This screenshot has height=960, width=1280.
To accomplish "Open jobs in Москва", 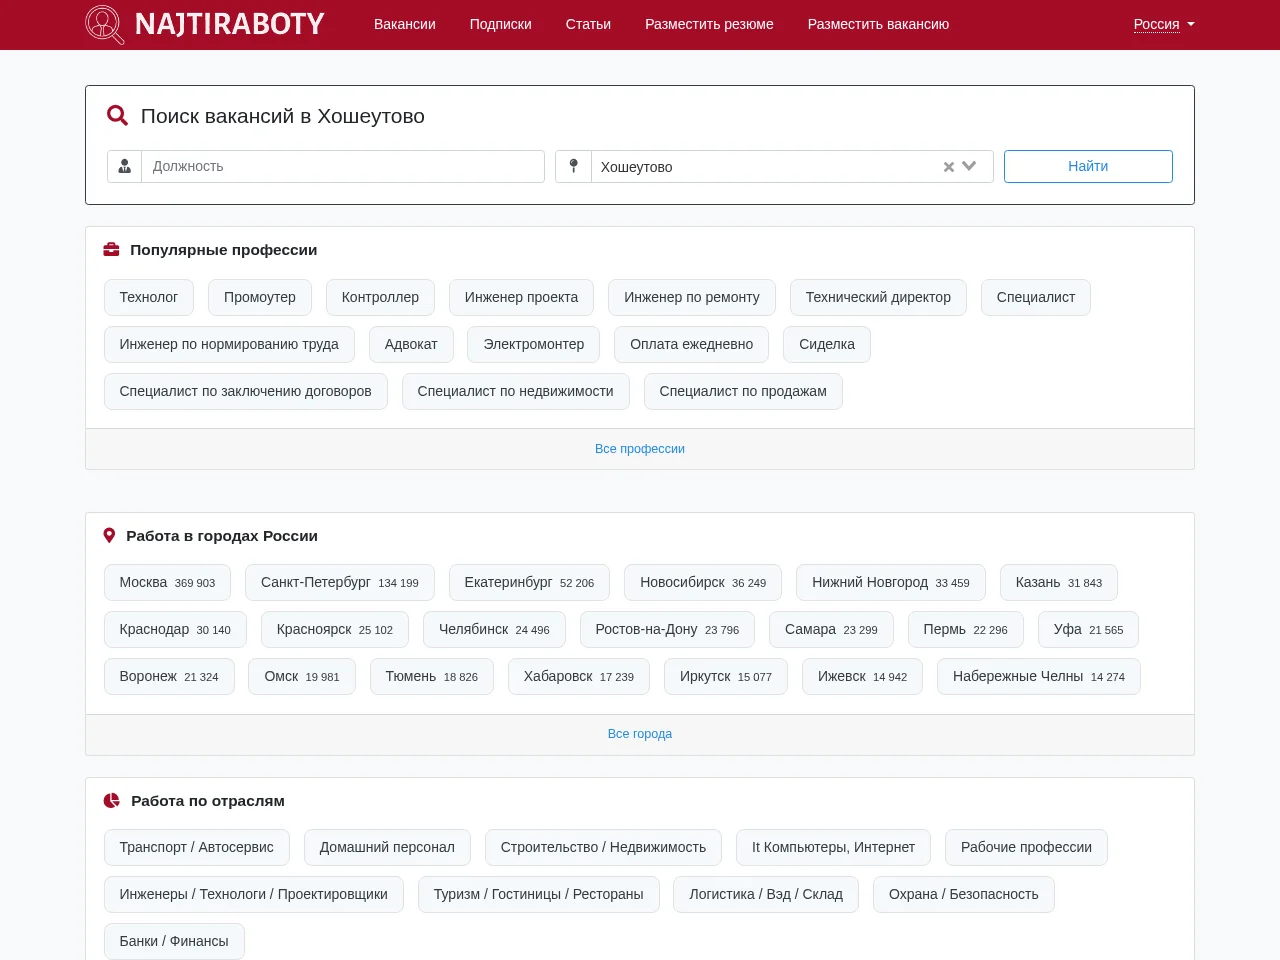I will pyautogui.click(x=167, y=583).
